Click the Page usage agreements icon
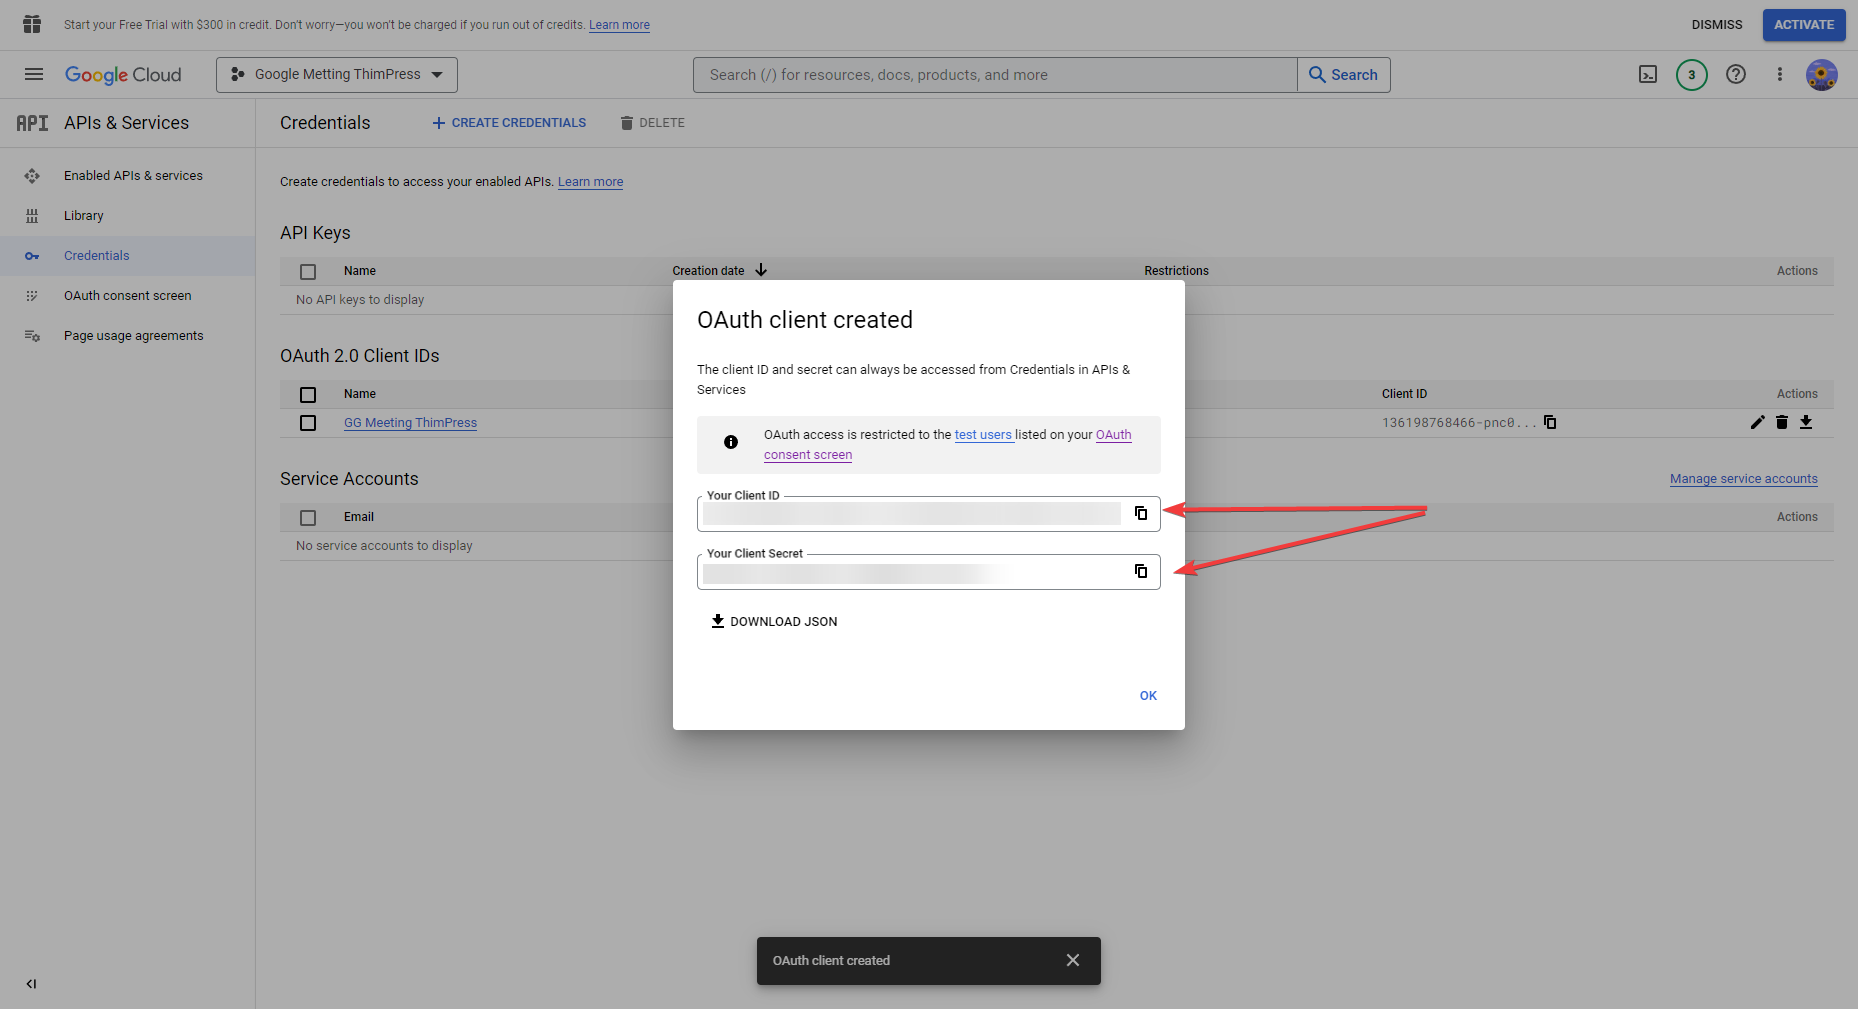This screenshot has height=1009, width=1858. pyautogui.click(x=32, y=336)
